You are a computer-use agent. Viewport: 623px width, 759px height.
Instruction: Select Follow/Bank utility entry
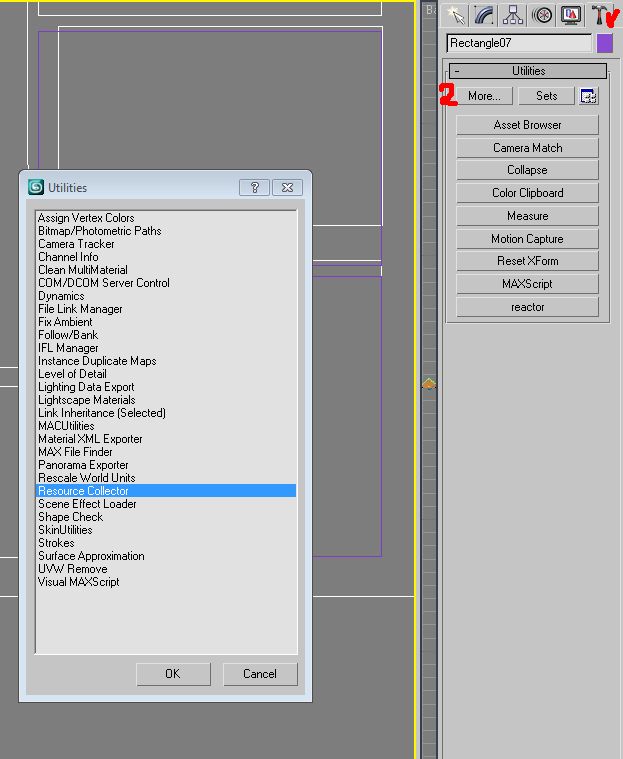(166, 335)
